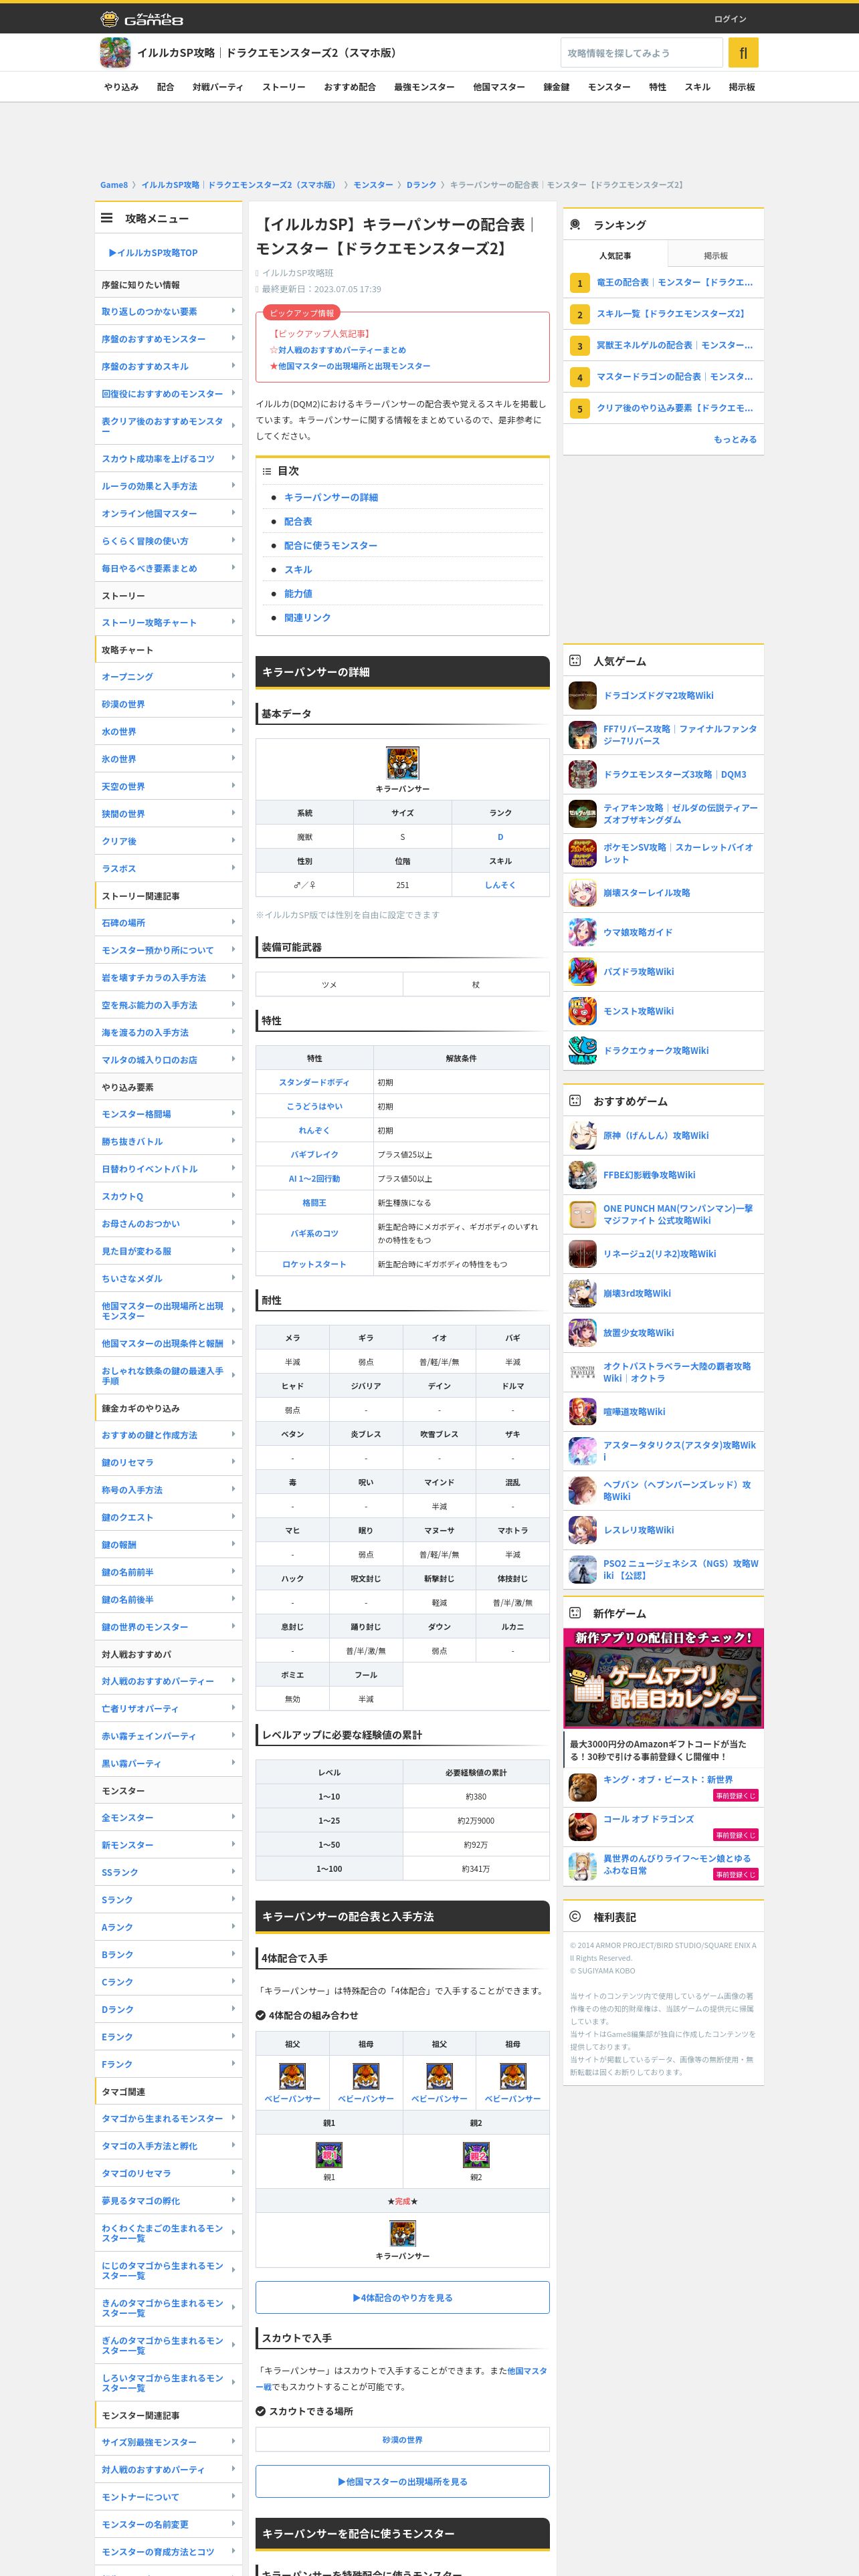This screenshot has height=2576, width=859.
Task: Click the キラーパンサー monster image in 基本データ
Action: 402,763
